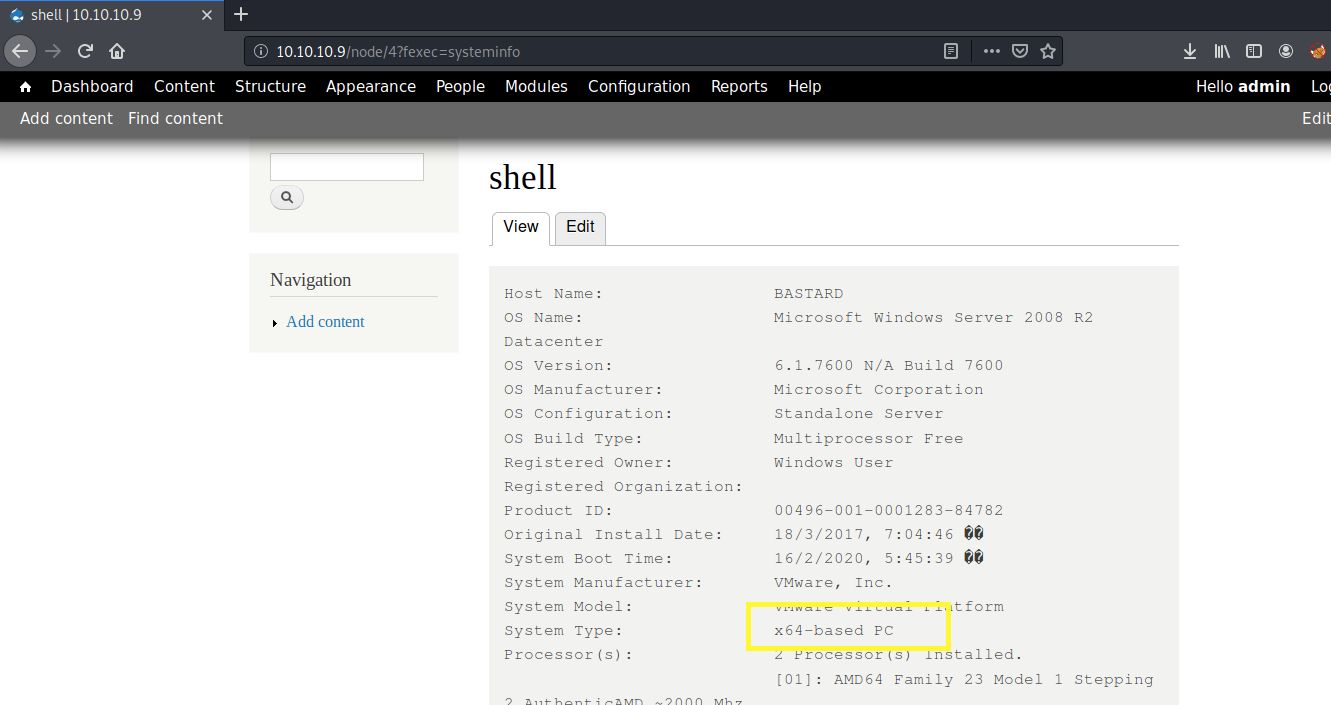Select the View tab
The width and height of the screenshot is (1331, 705).
520,227
